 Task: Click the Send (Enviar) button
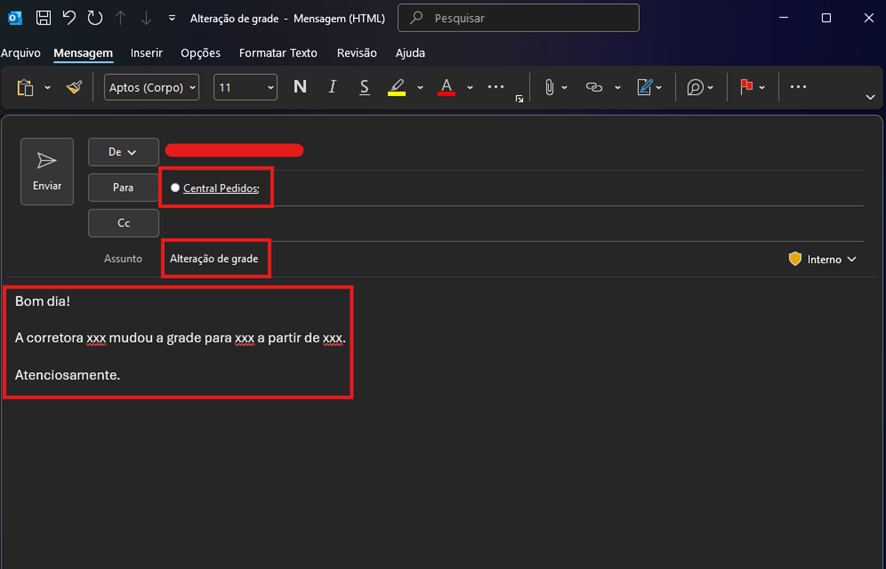click(x=47, y=171)
